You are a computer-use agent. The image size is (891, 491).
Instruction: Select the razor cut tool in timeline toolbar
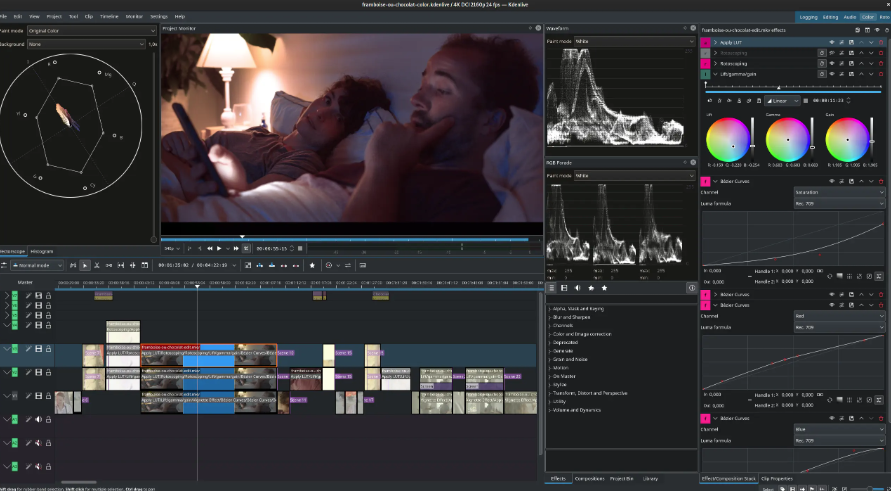click(x=98, y=265)
